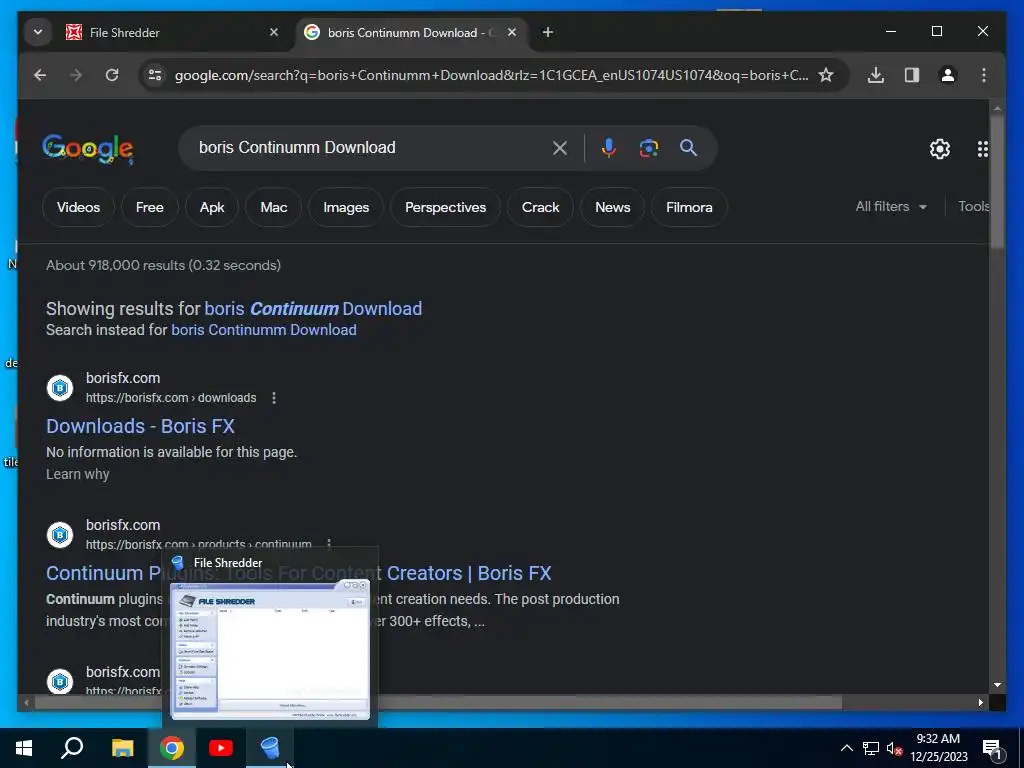Open Windows Start menu
The width and height of the screenshot is (1024, 768).
click(24, 748)
